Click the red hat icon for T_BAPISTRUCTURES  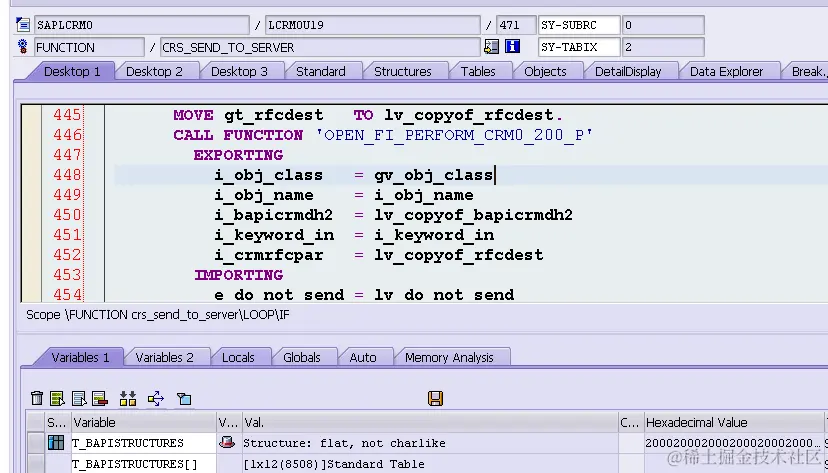[x=227, y=442]
